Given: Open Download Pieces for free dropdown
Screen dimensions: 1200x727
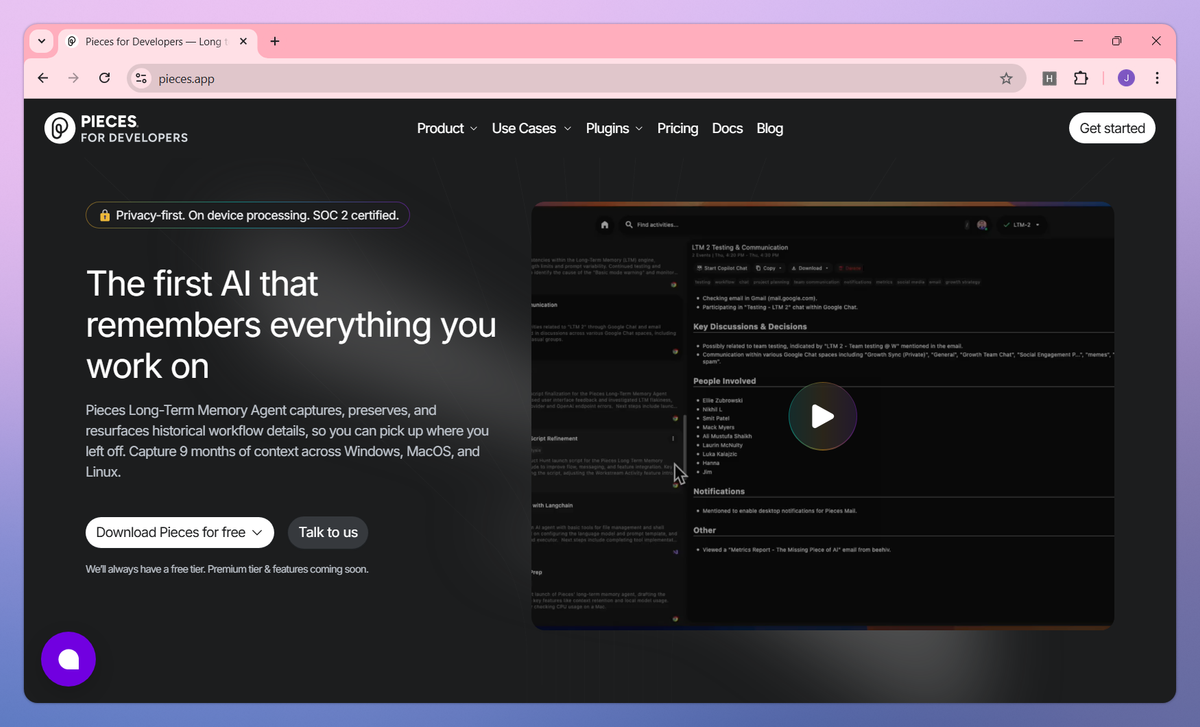Looking at the screenshot, I should [179, 532].
